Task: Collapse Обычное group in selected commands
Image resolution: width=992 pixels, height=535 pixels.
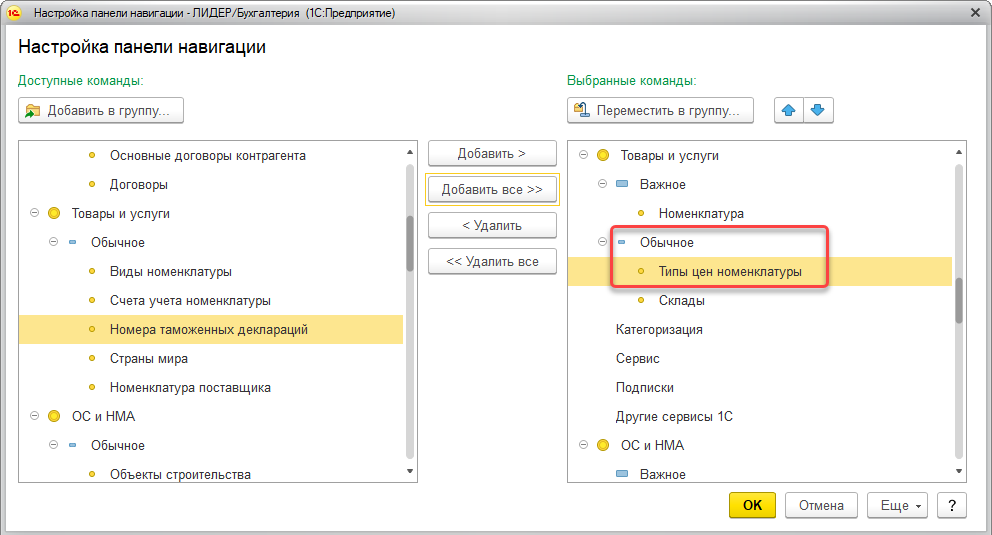Action: click(602, 242)
